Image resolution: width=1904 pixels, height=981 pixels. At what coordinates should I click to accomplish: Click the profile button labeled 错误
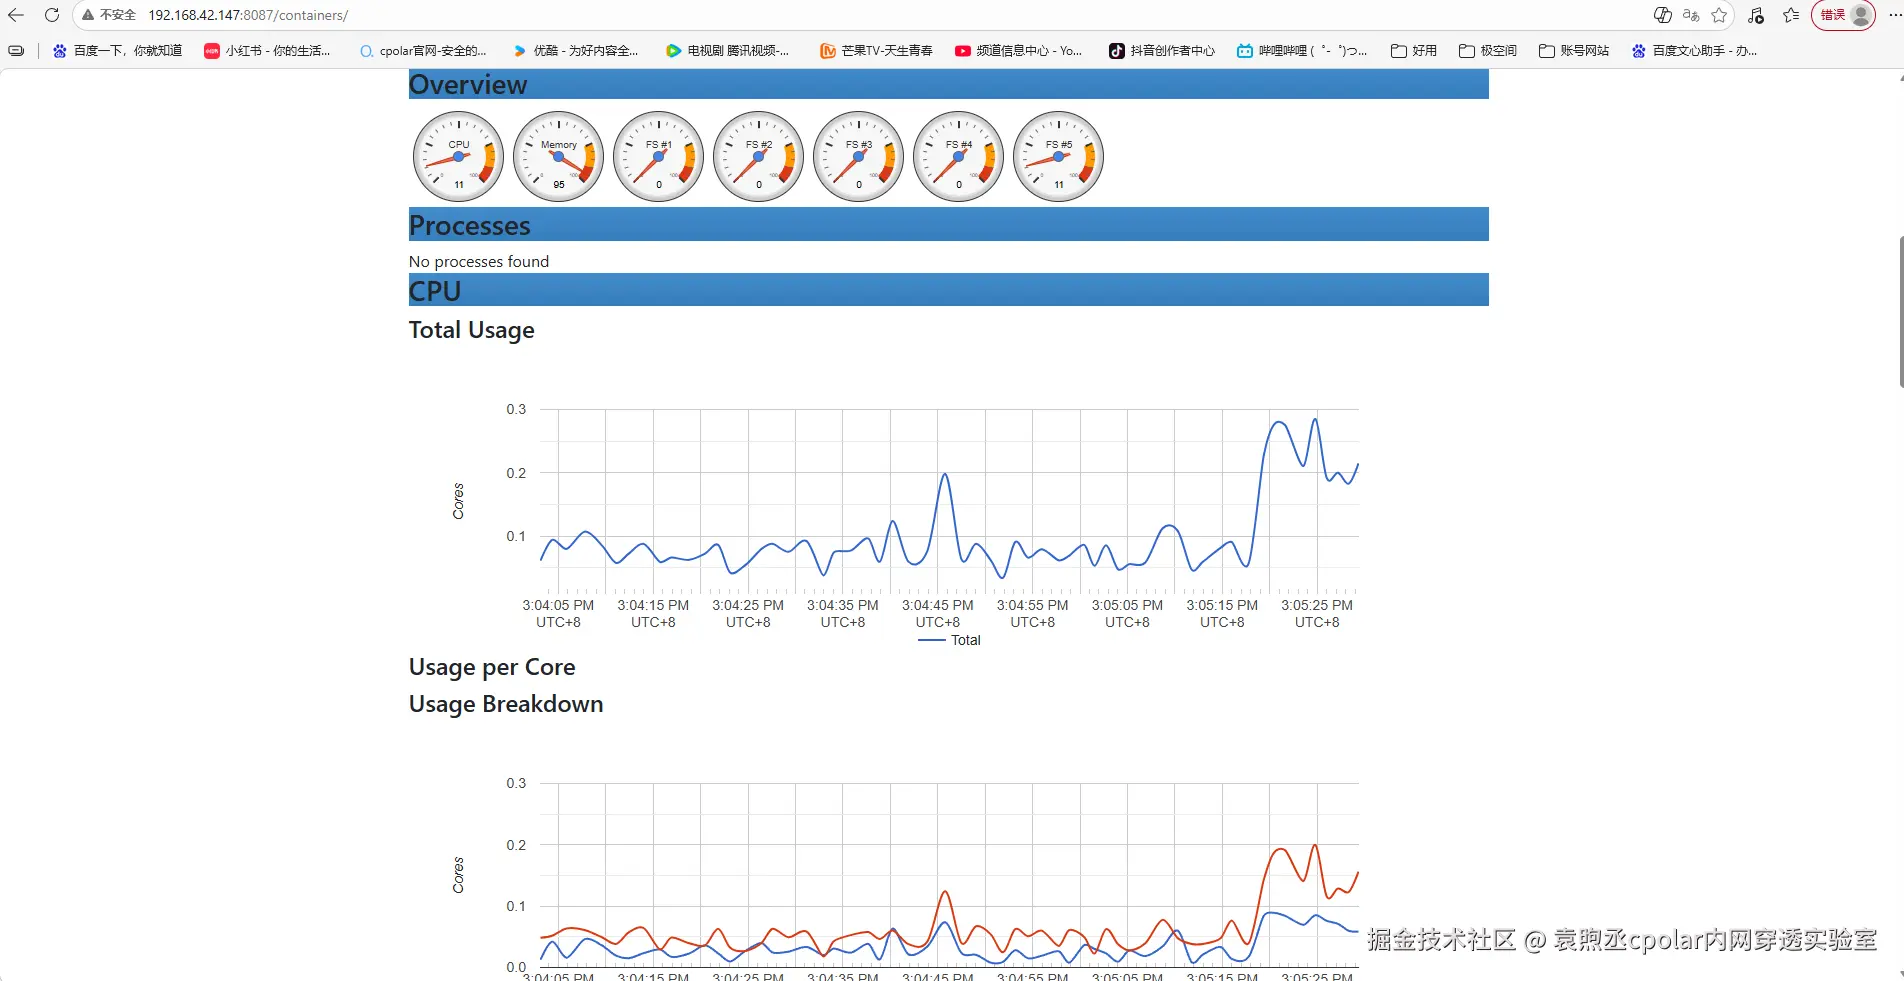click(x=1844, y=15)
